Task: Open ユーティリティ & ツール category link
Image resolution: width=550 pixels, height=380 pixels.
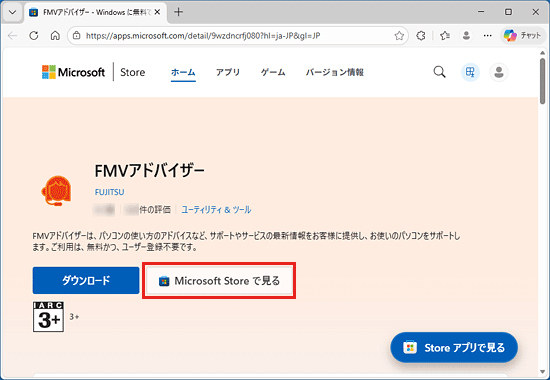Action: (x=216, y=210)
